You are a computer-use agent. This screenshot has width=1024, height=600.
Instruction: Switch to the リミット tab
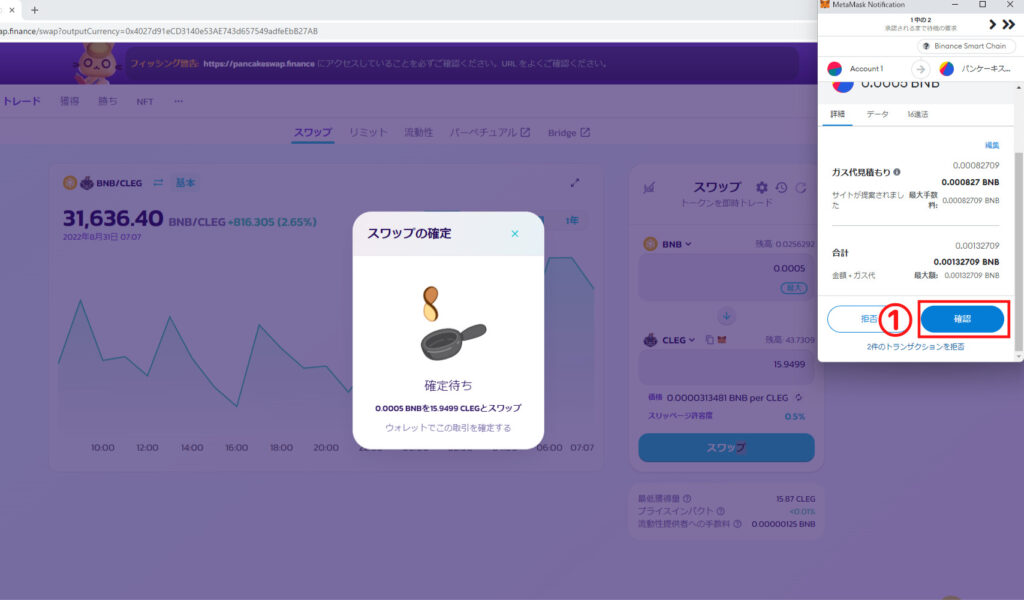click(368, 133)
